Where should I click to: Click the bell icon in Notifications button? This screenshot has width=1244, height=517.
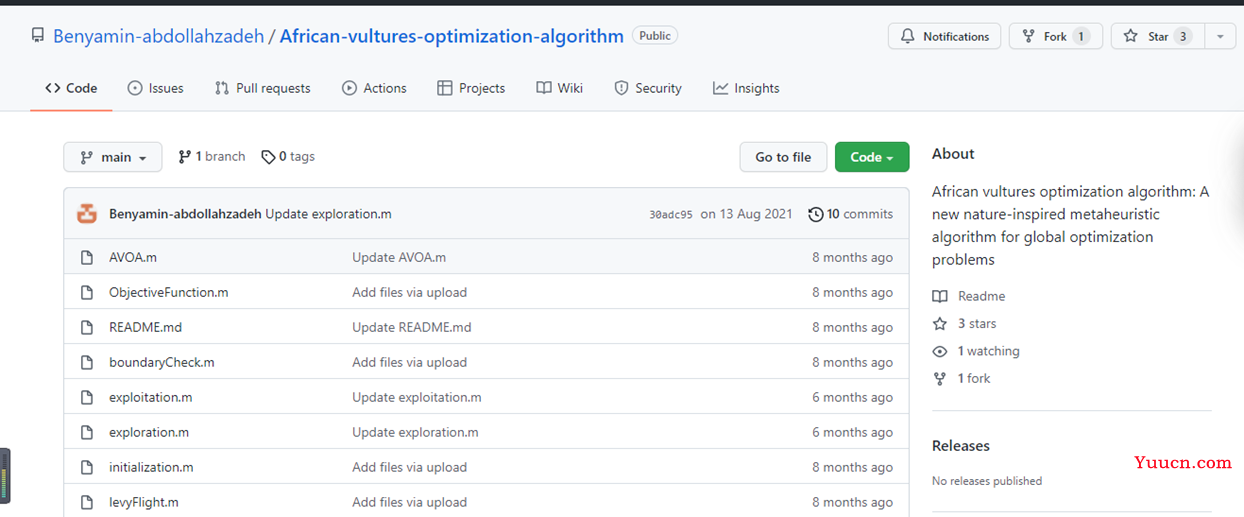coord(907,36)
